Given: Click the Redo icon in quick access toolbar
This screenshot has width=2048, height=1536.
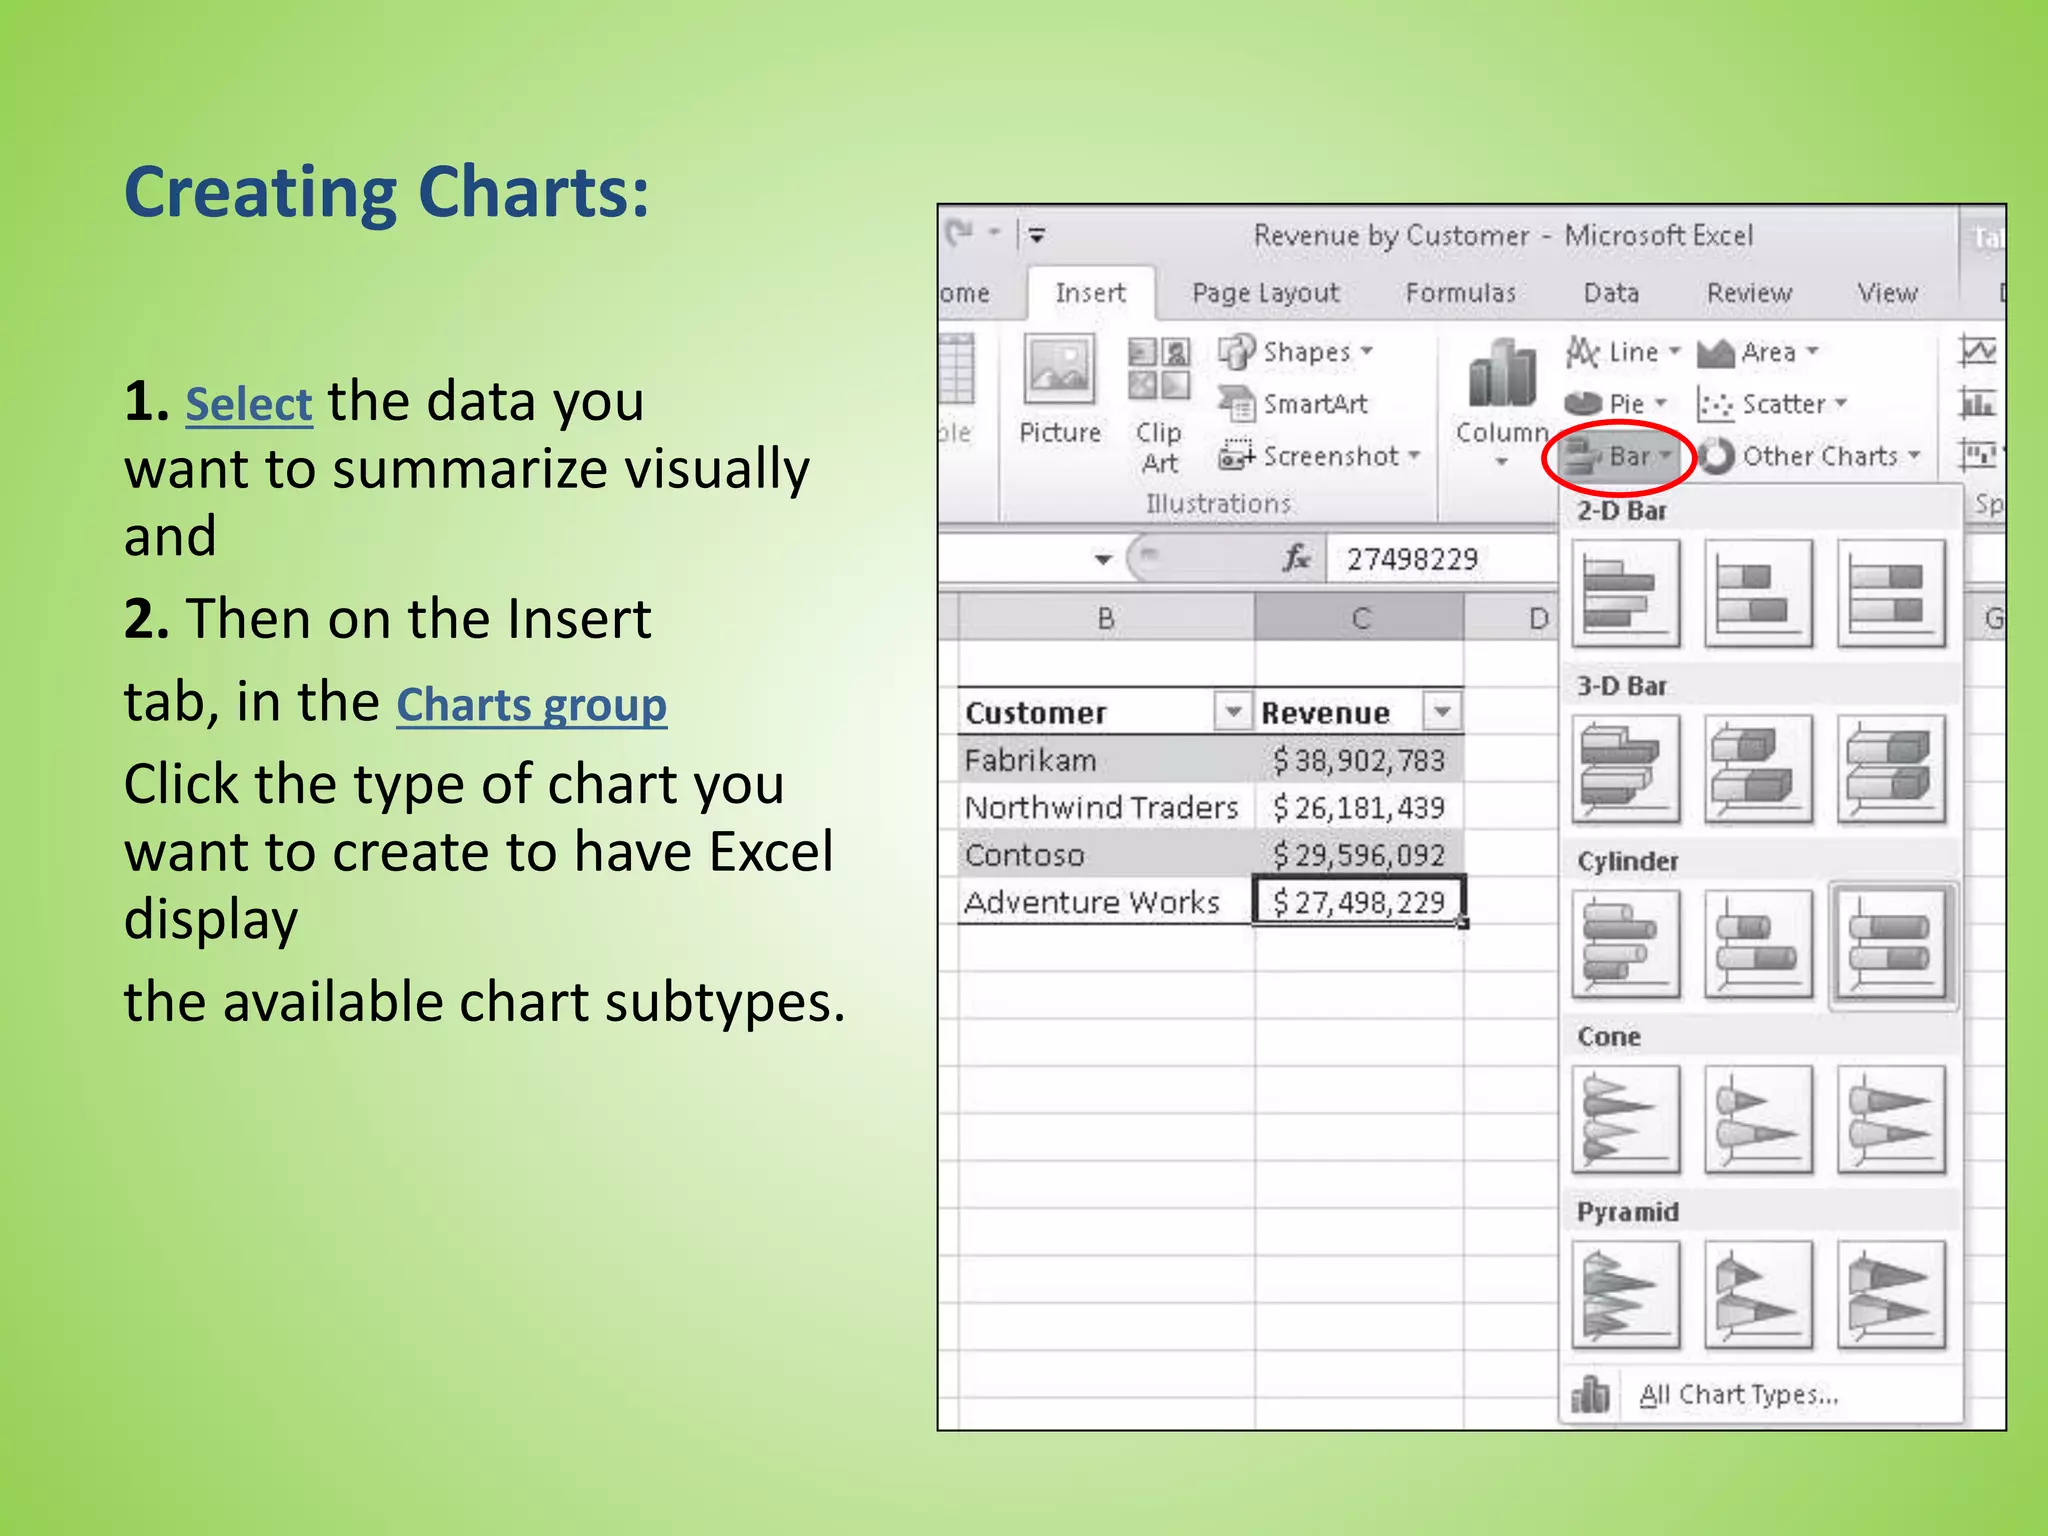Looking at the screenshot, I should [x=960, y=234].
